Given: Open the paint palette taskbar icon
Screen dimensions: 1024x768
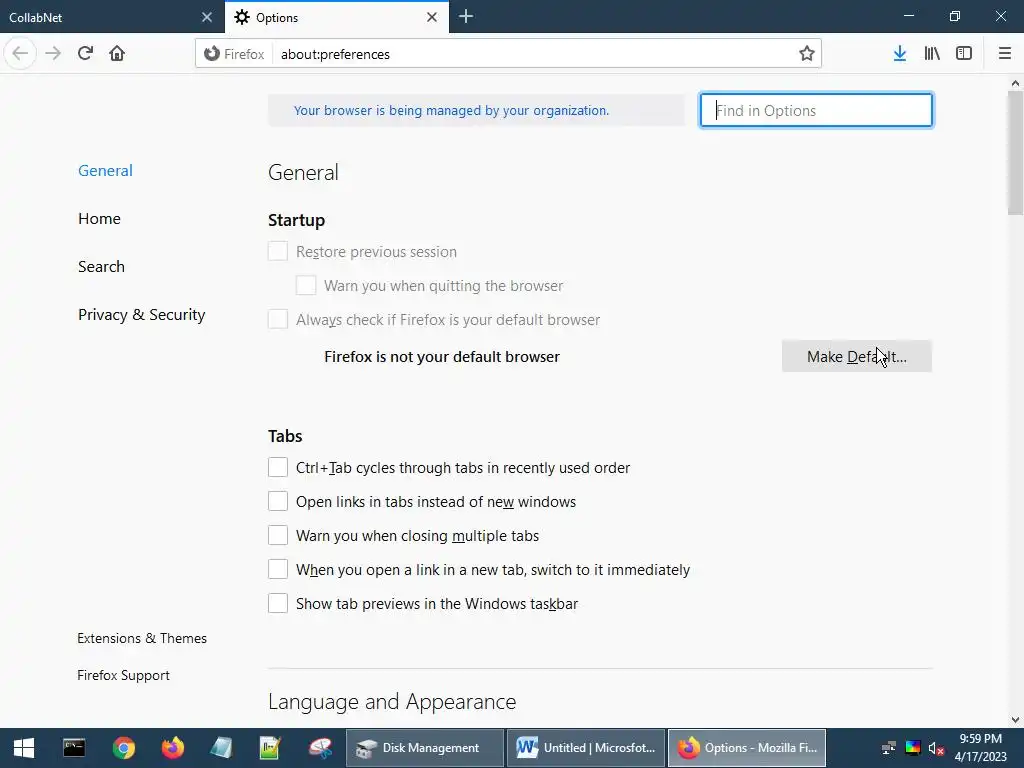Looking at the screenshot, I should click(x=320, y=748).
